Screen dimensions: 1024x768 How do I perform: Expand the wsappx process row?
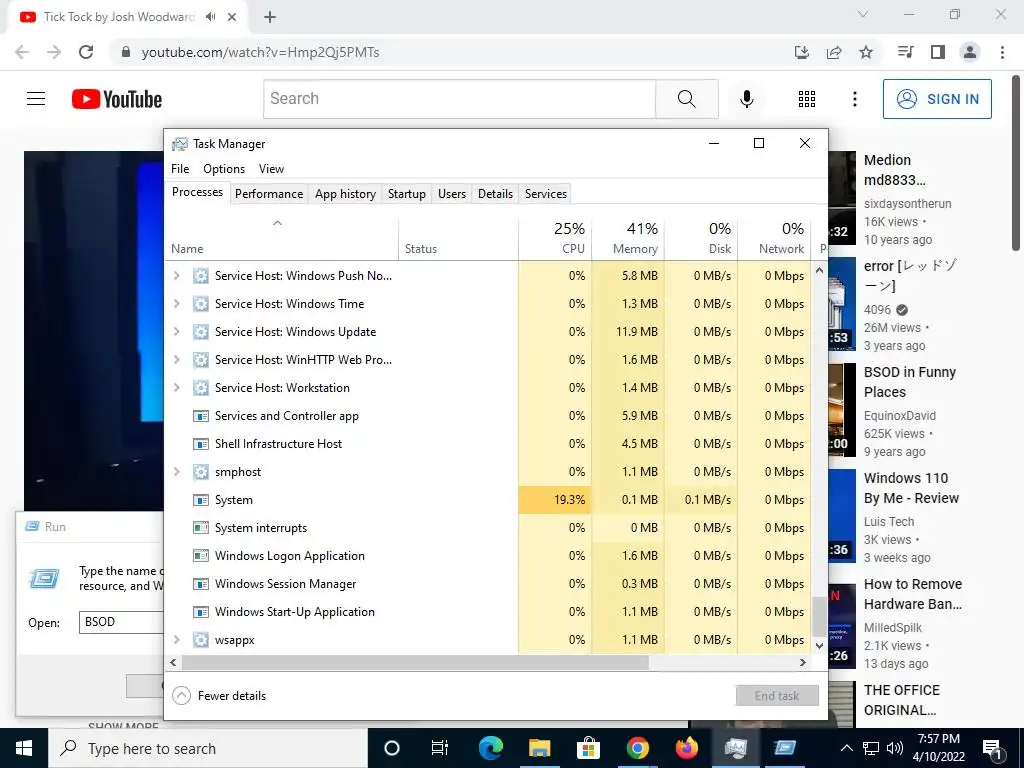click(176, 640)
